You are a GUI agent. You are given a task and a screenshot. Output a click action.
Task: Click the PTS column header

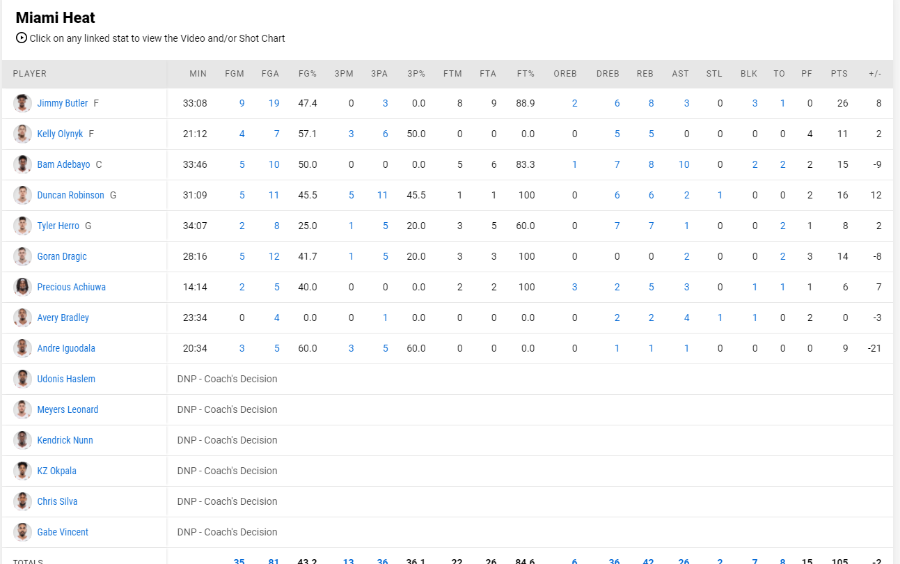(x=839, y=73)
